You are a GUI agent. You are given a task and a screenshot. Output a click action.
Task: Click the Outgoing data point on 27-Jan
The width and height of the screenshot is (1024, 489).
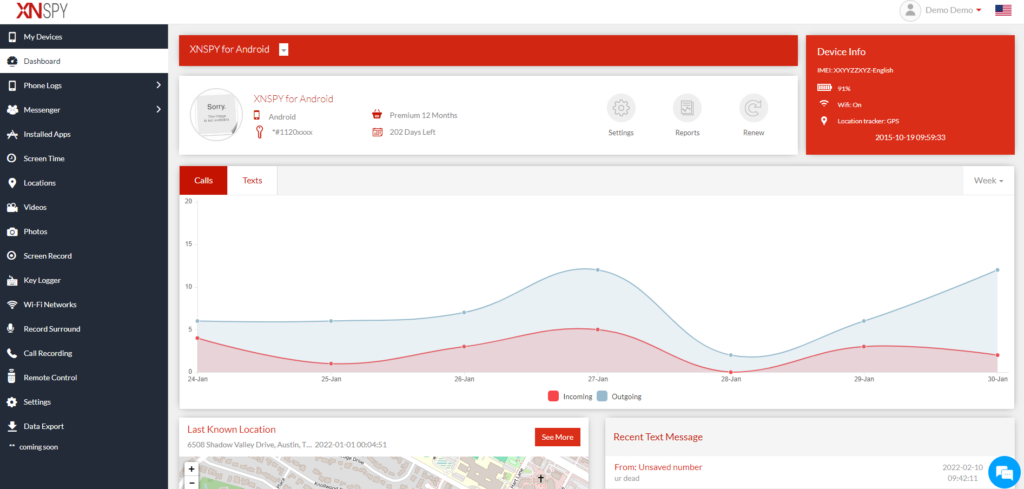[x=598, y=270]
